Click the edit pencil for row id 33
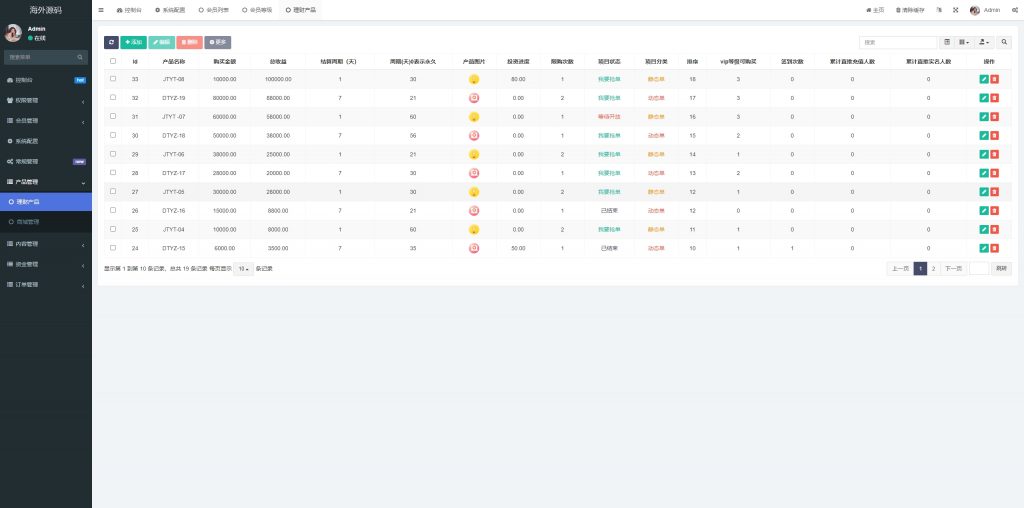 (984, 79)
